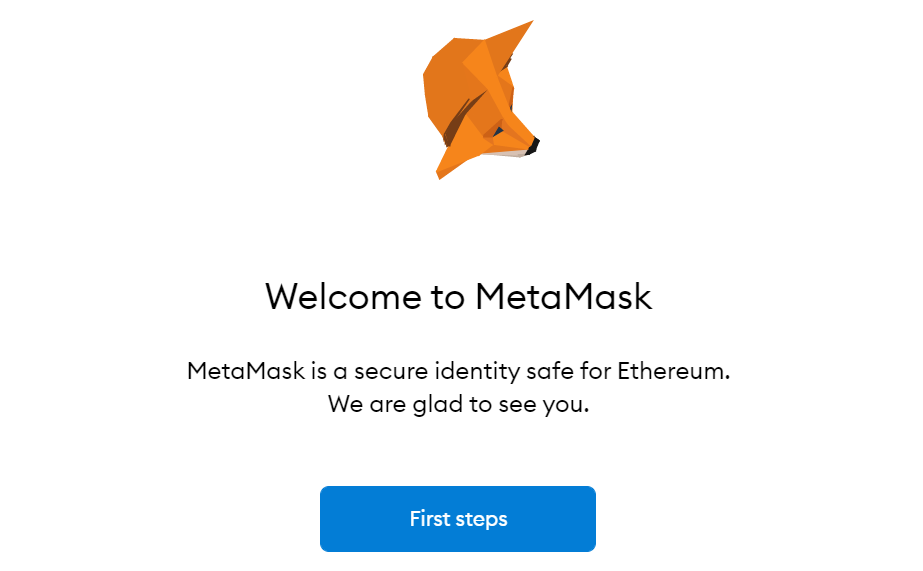Click the fox's dark eye

coord(498,131)
